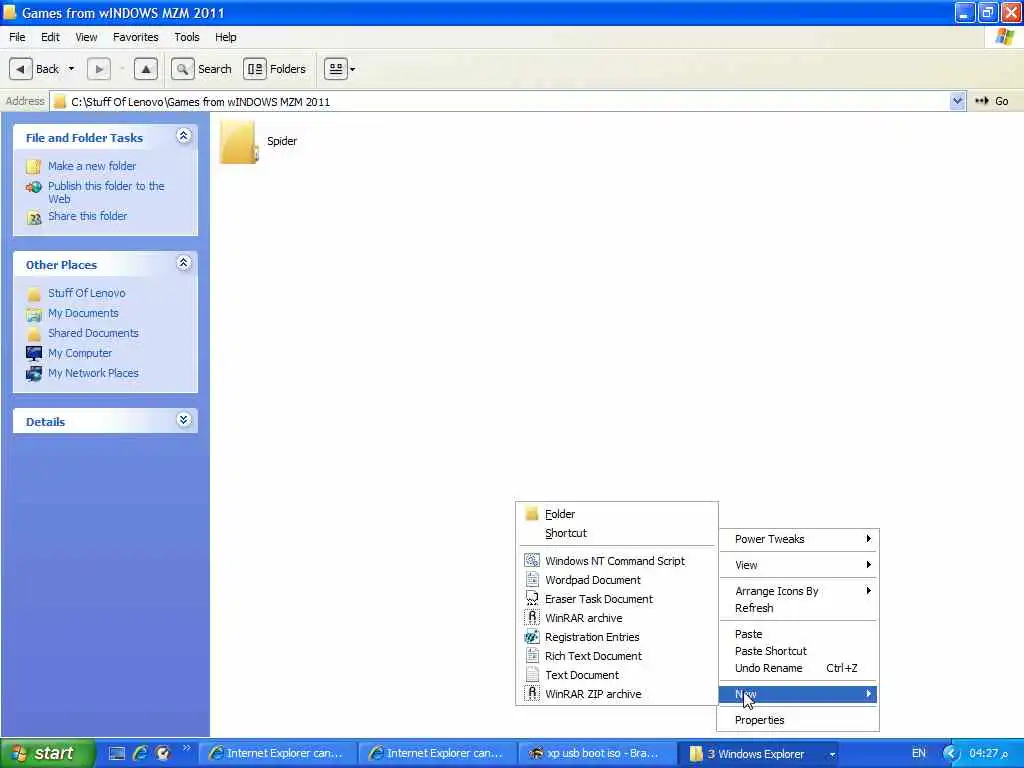Click the My Computer icon in Other Places
1024x768 pixels.
pyautogui.click(x=34, y=353)
